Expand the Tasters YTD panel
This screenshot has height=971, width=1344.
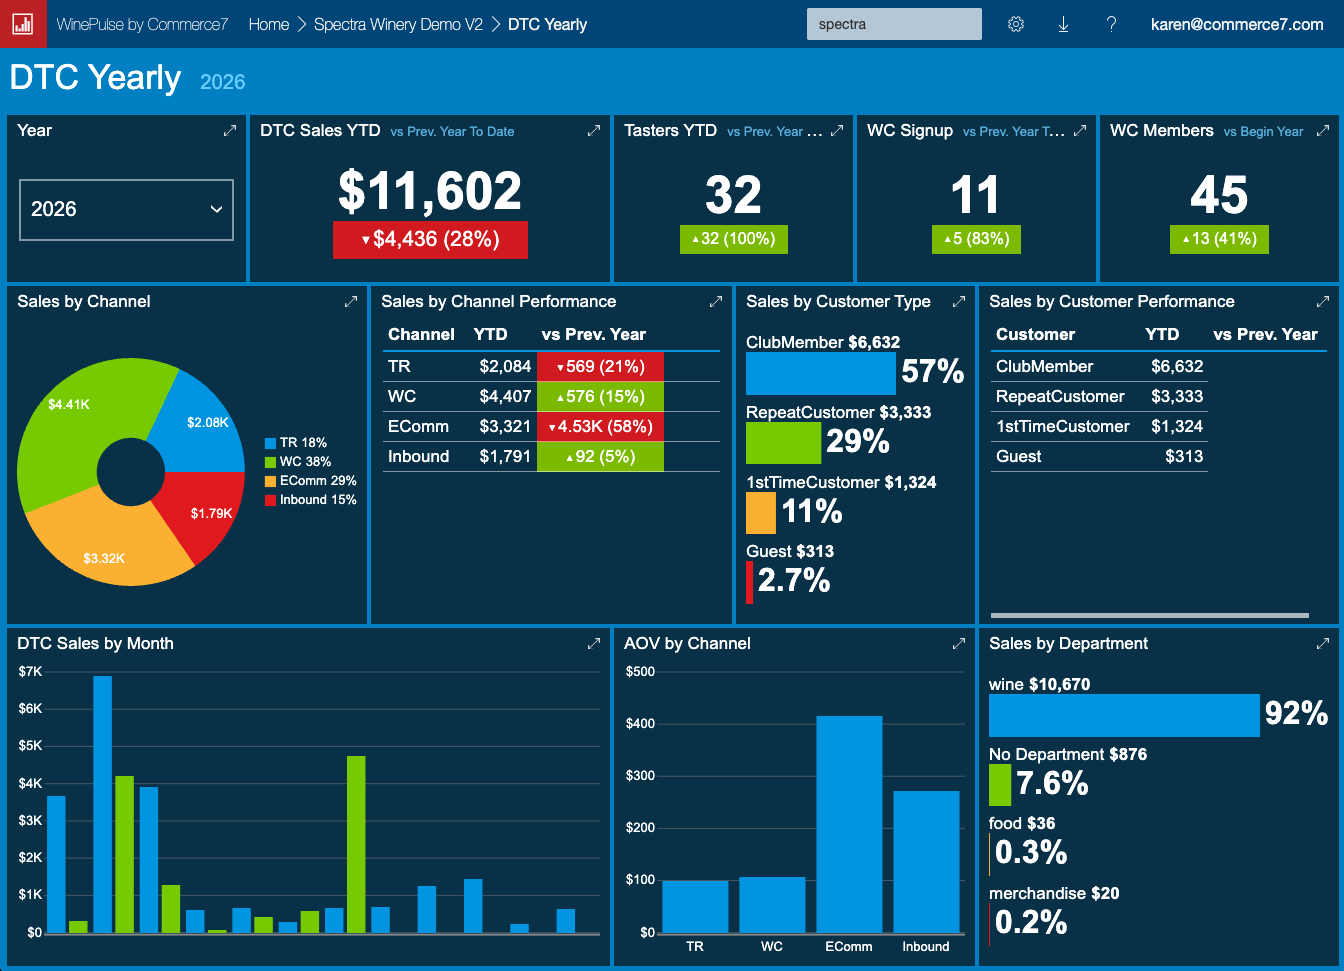tap(837, 130)
